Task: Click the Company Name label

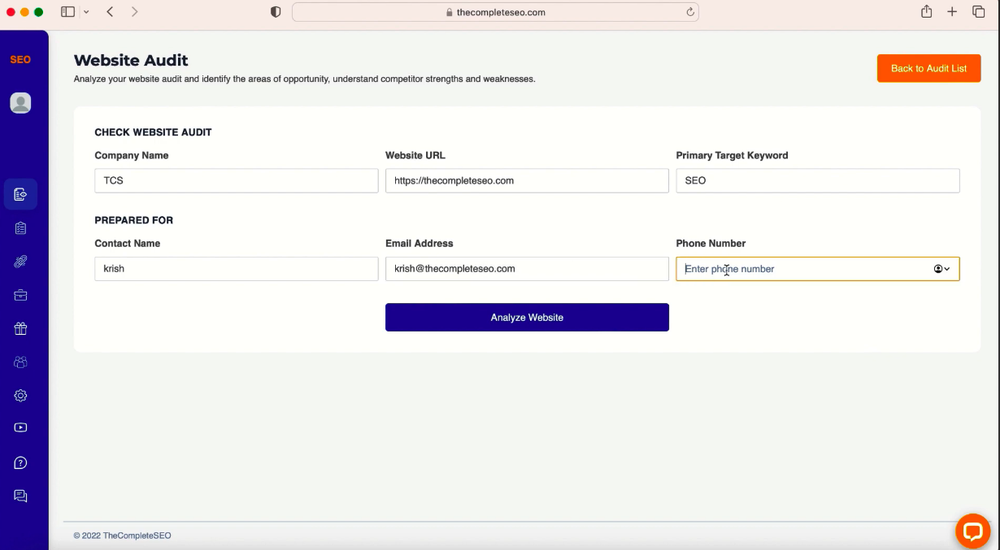Action: click(x=131, y=155)
